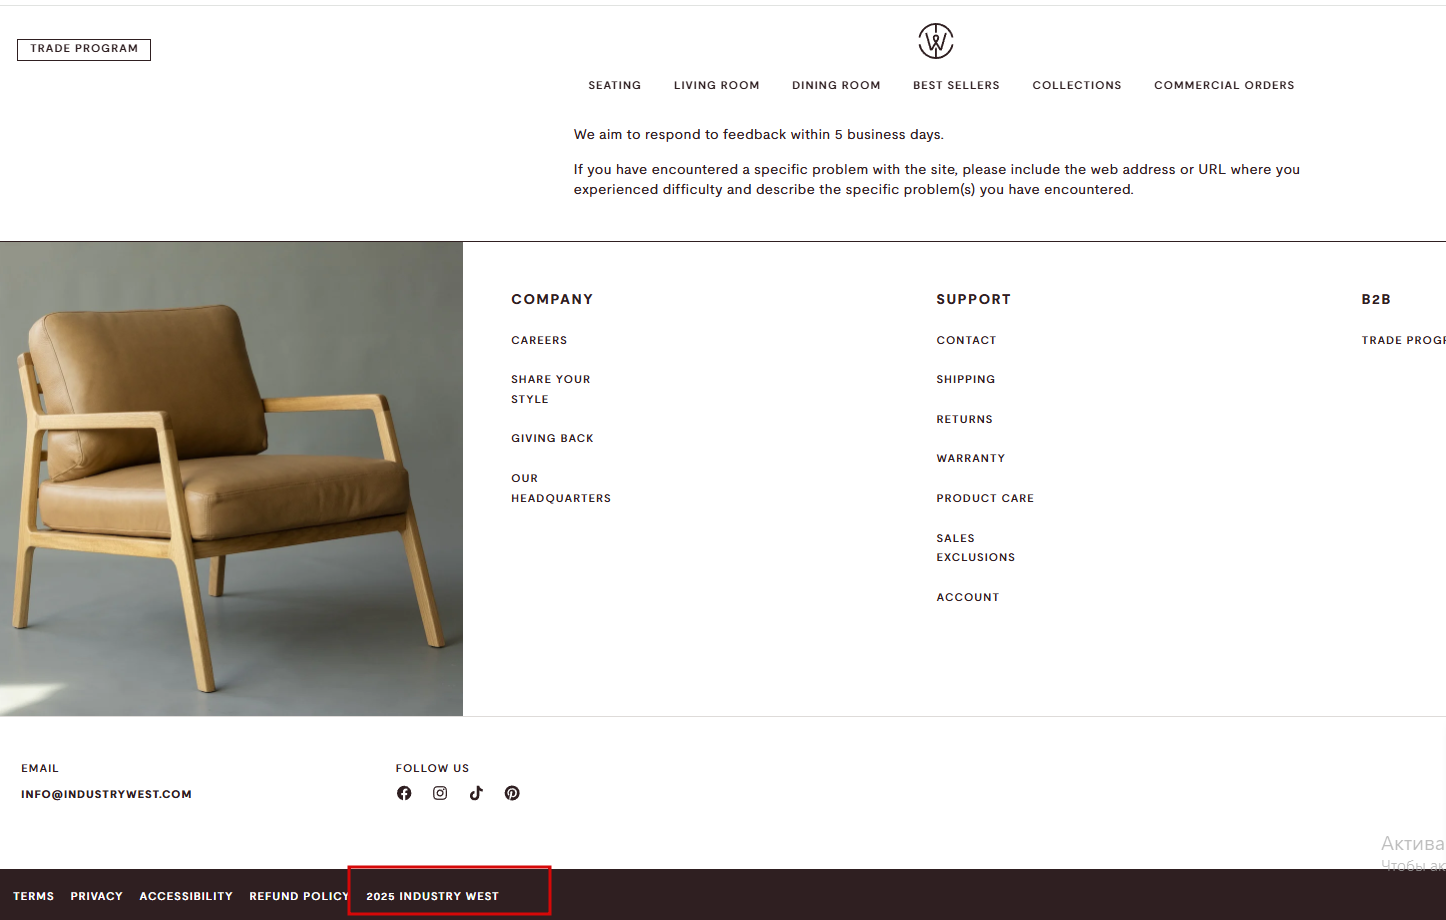1446x920 pixels.
Task: Click the Product Care link
Action: tap(985, 499)
